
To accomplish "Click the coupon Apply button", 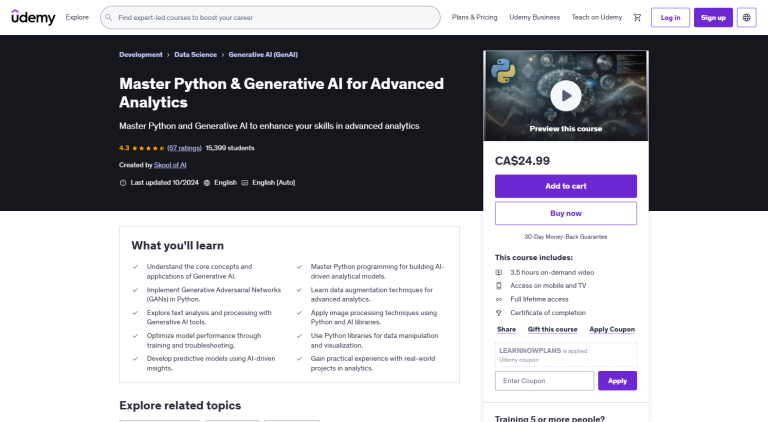I will [617, 381].
